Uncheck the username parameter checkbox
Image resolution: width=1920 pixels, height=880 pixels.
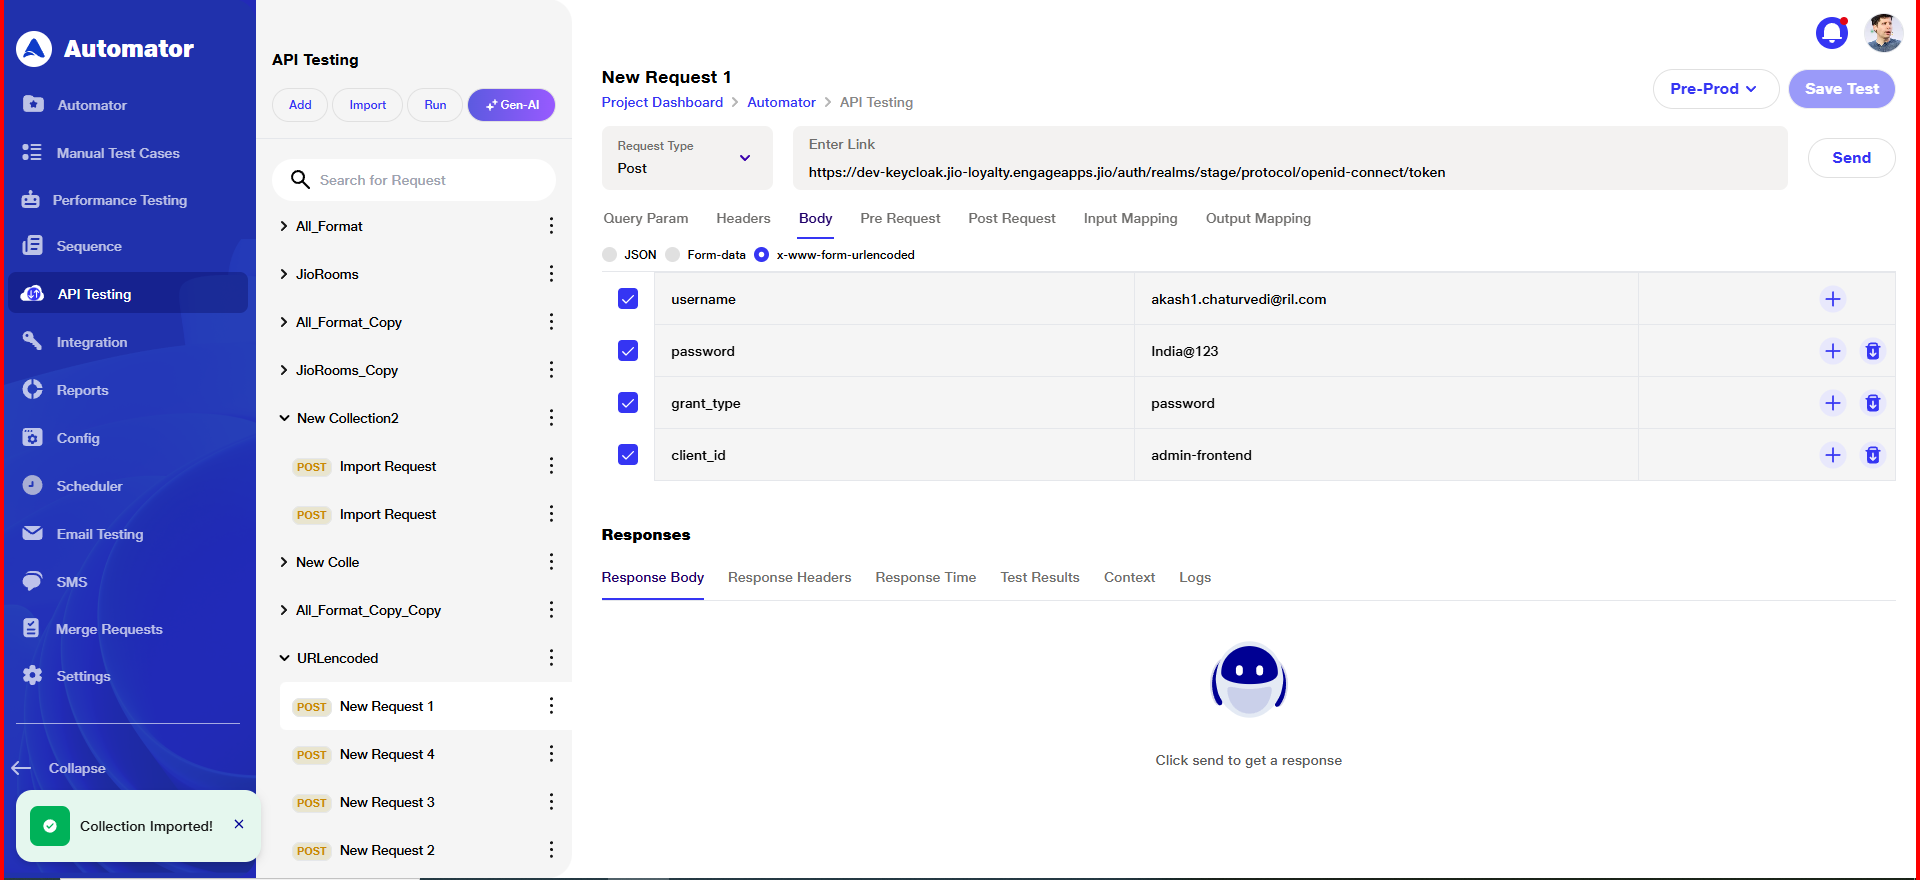[x=628, y=299]
